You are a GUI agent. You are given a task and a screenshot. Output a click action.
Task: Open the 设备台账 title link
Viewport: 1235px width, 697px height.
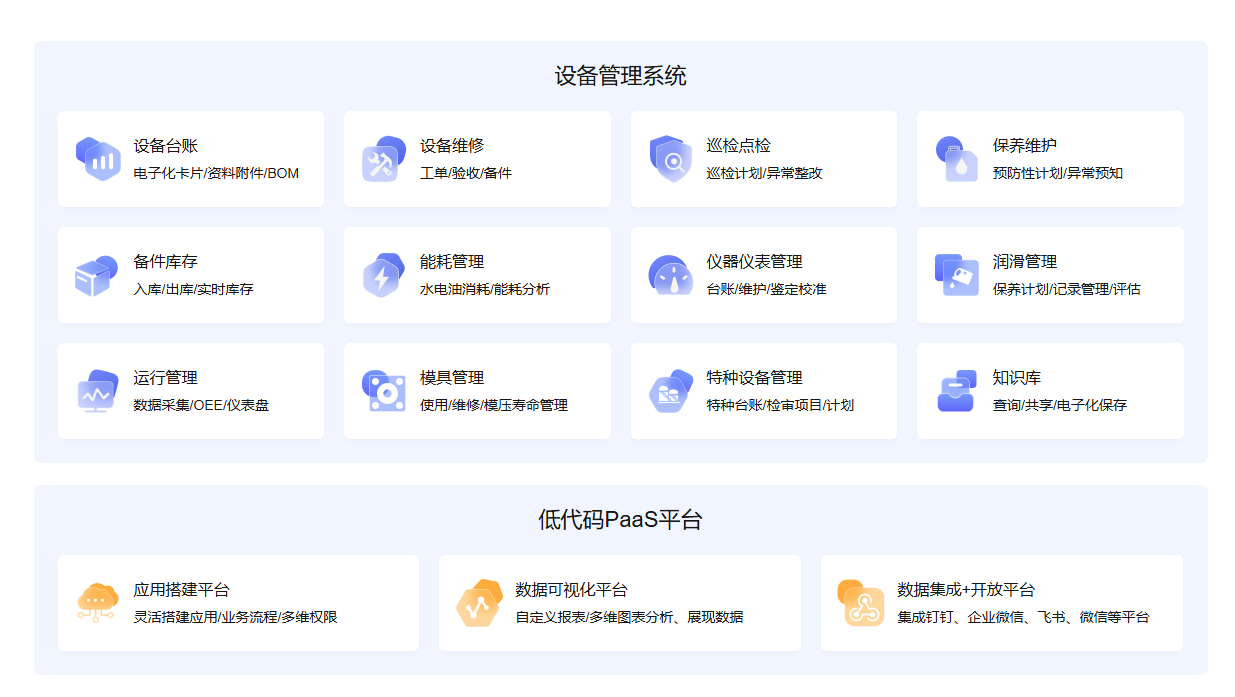[166, 146]
